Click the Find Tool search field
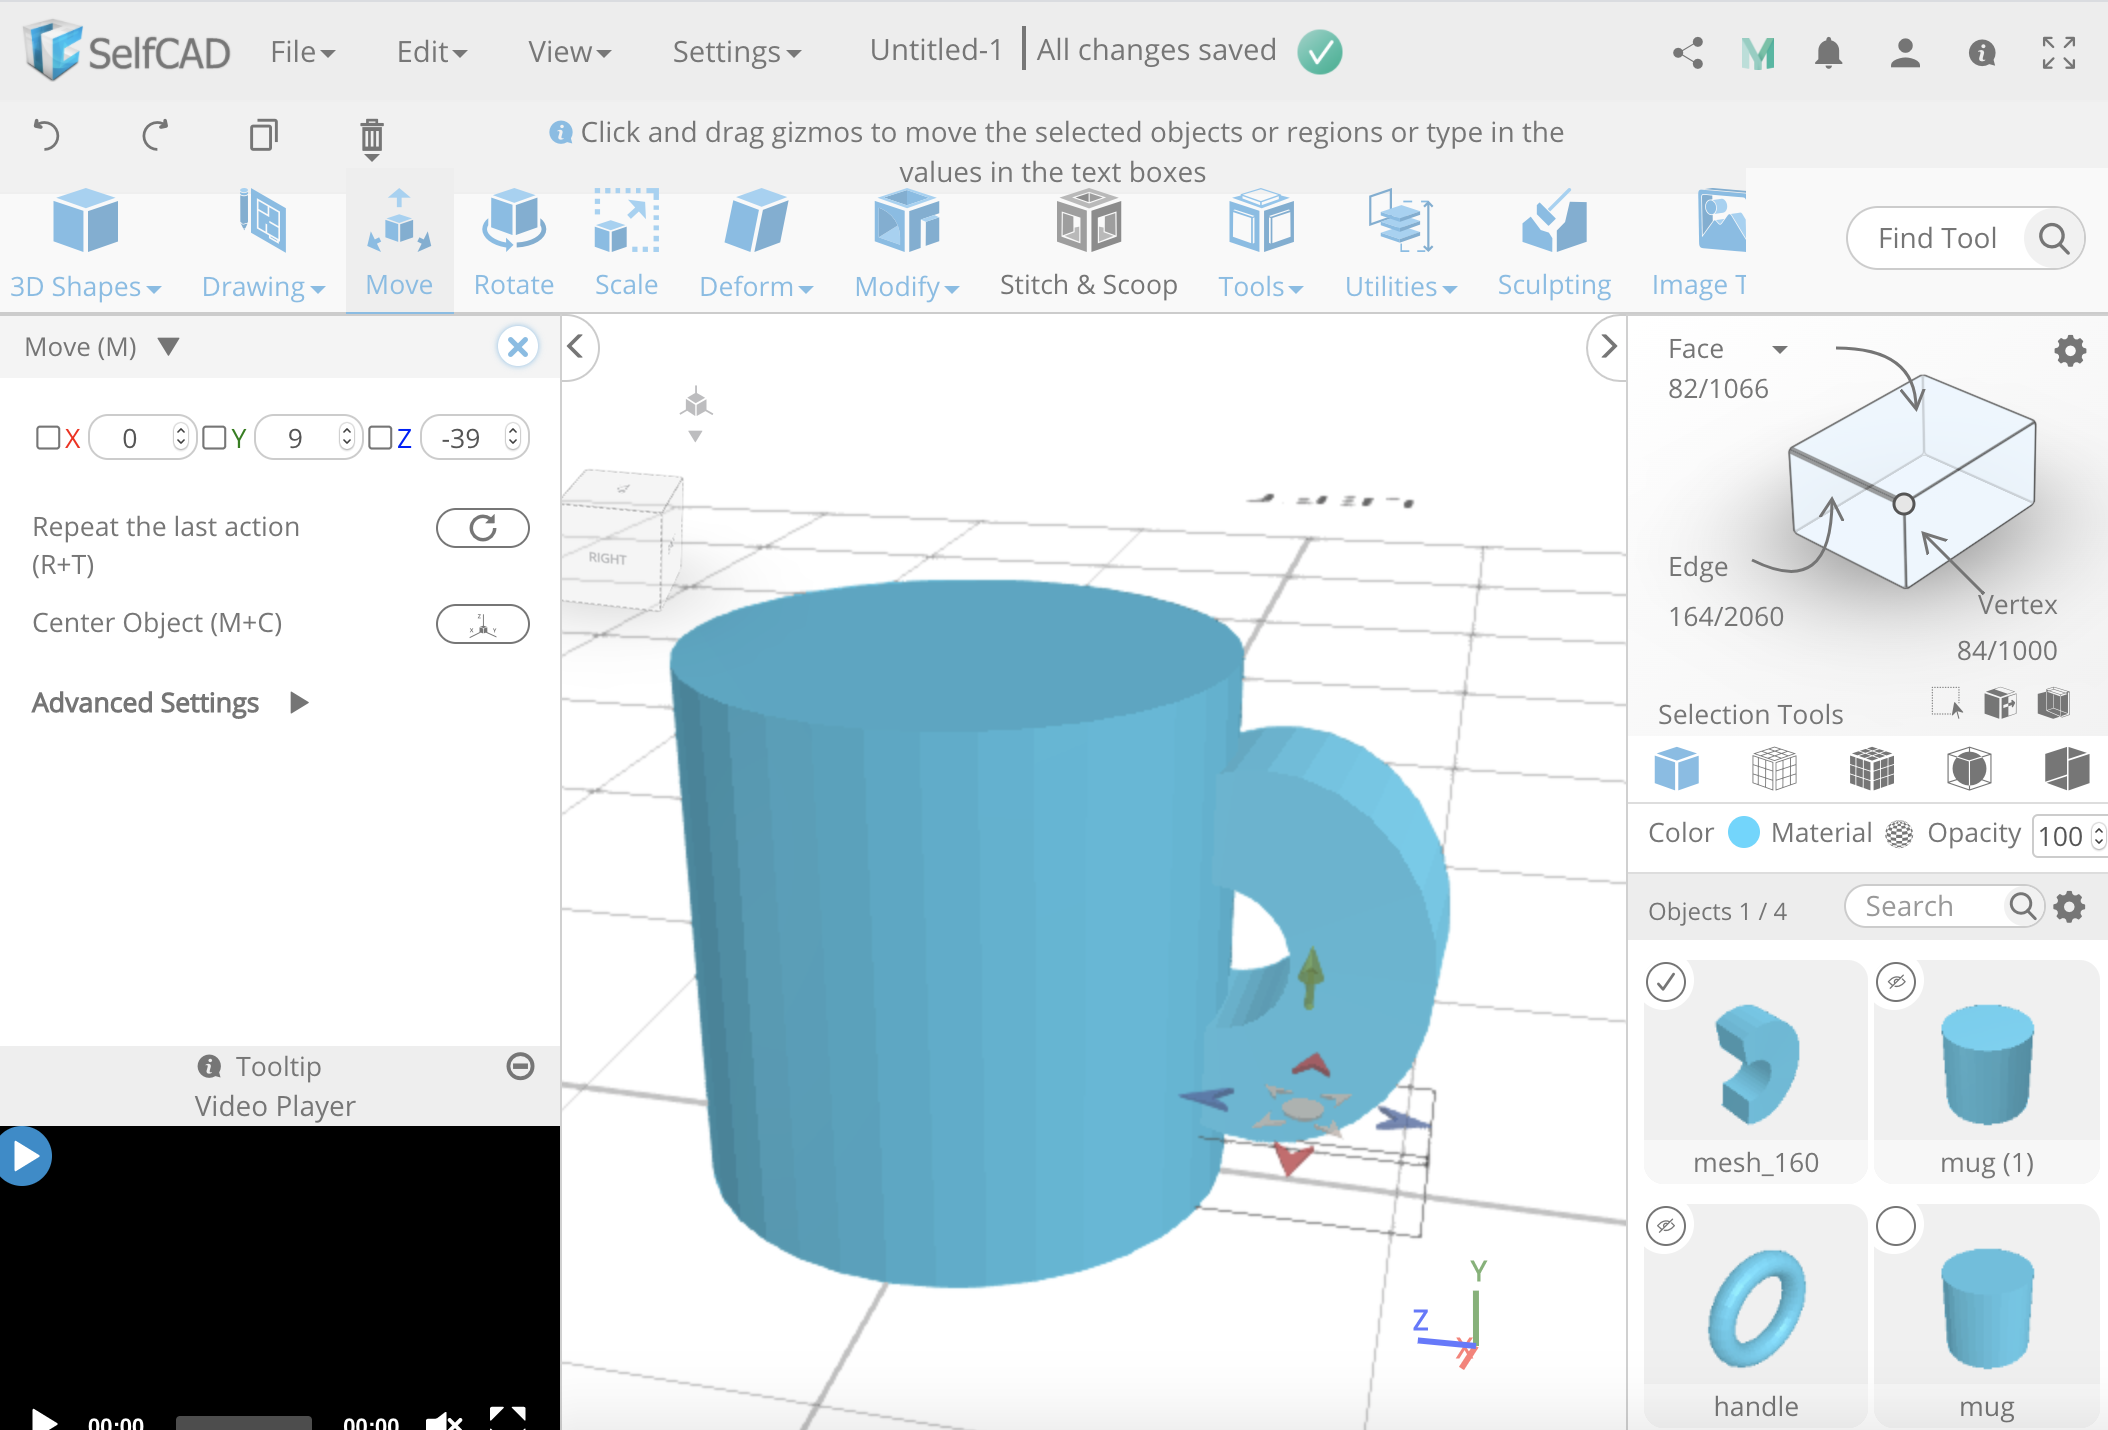This screenshot has width=2108, height=1430. (1936, 238)
